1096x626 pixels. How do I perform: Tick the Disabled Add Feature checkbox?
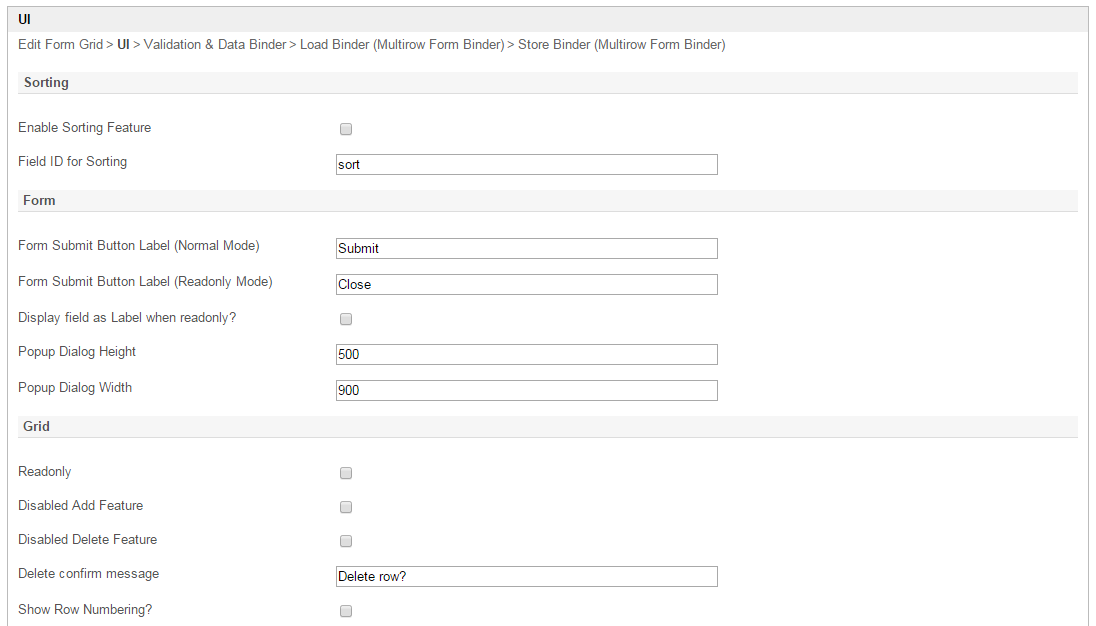346,507
